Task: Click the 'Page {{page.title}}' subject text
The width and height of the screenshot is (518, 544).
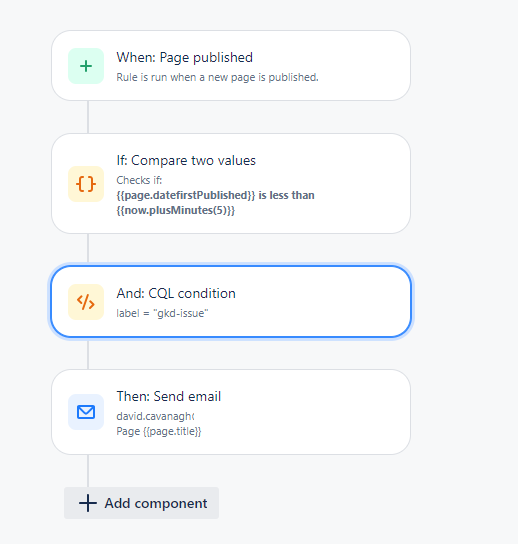Action: 159,431
